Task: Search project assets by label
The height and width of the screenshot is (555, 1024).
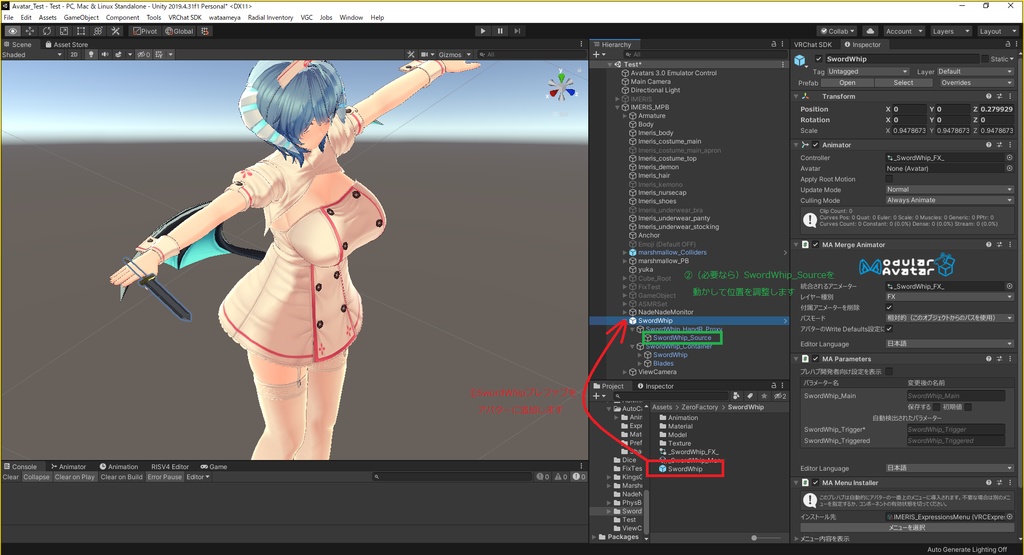Action: [x=750, y=396]
